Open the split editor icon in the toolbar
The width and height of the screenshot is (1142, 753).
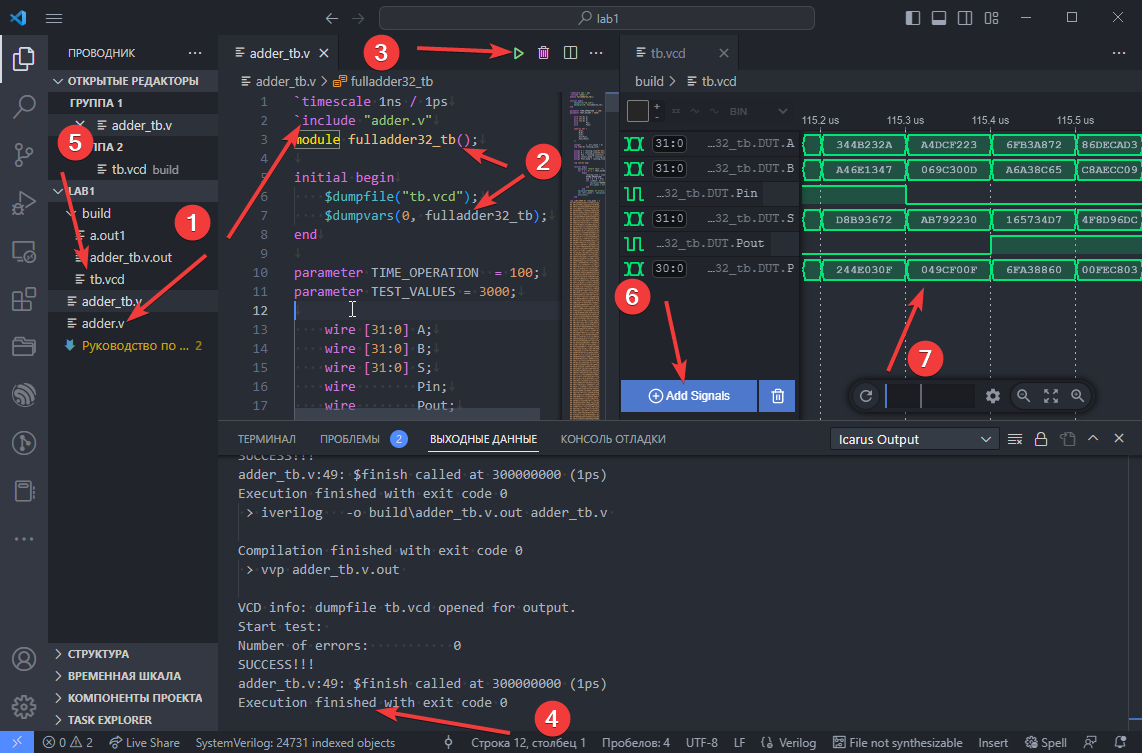point(570,52)
